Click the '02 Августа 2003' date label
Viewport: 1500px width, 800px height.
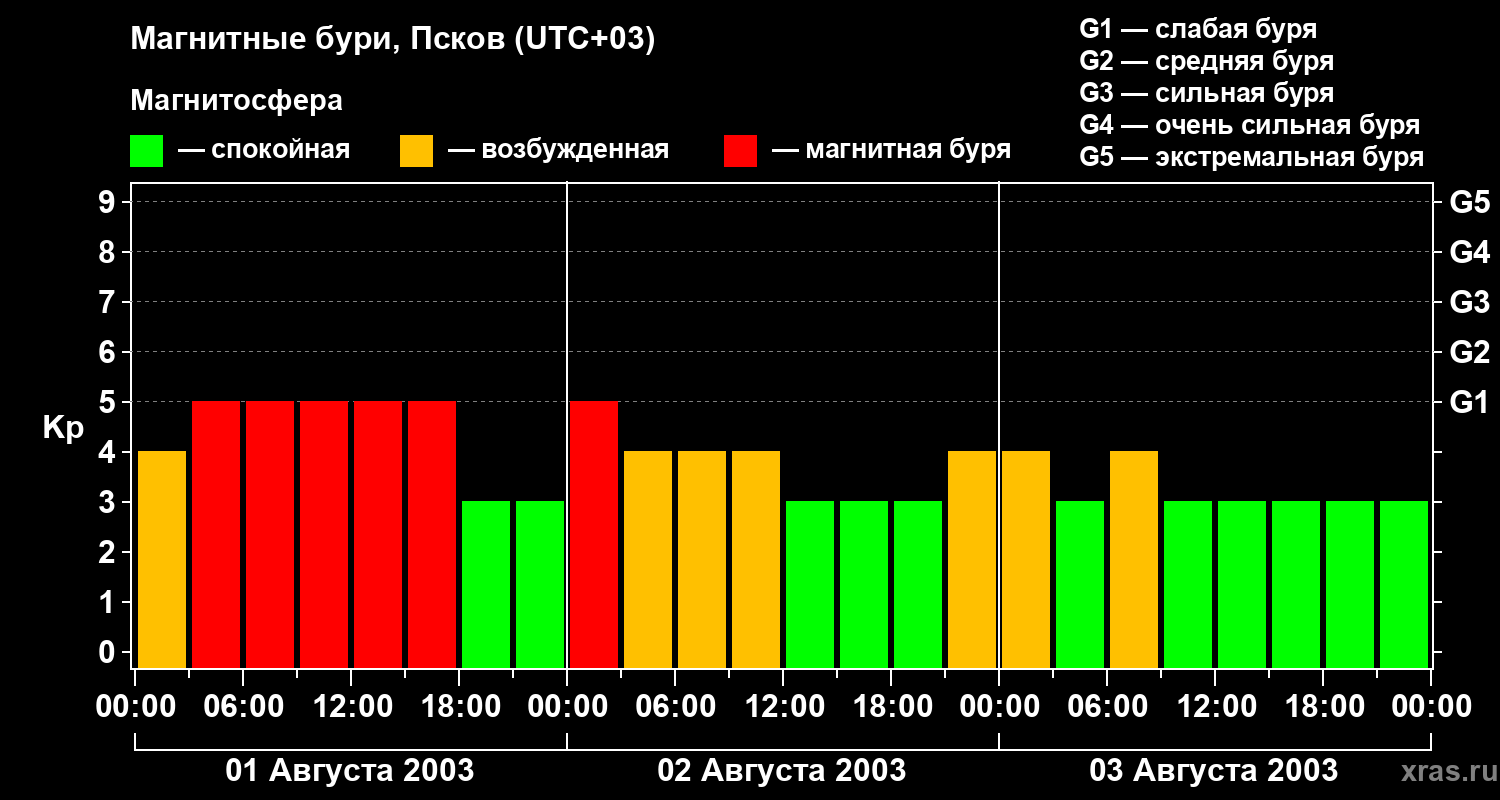coord(782,770)
